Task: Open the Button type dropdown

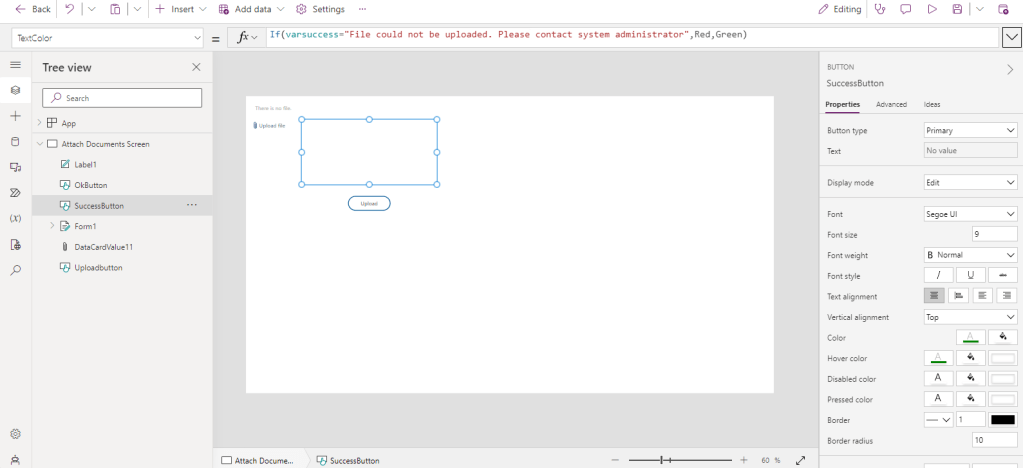Action: tap(970, 130)
